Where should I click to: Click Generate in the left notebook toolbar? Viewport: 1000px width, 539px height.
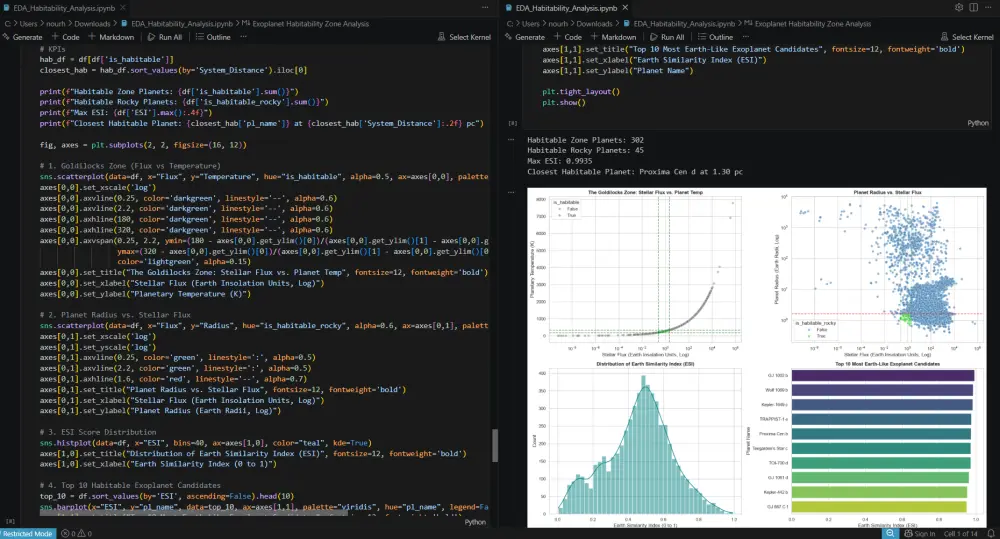click(22, 37)
